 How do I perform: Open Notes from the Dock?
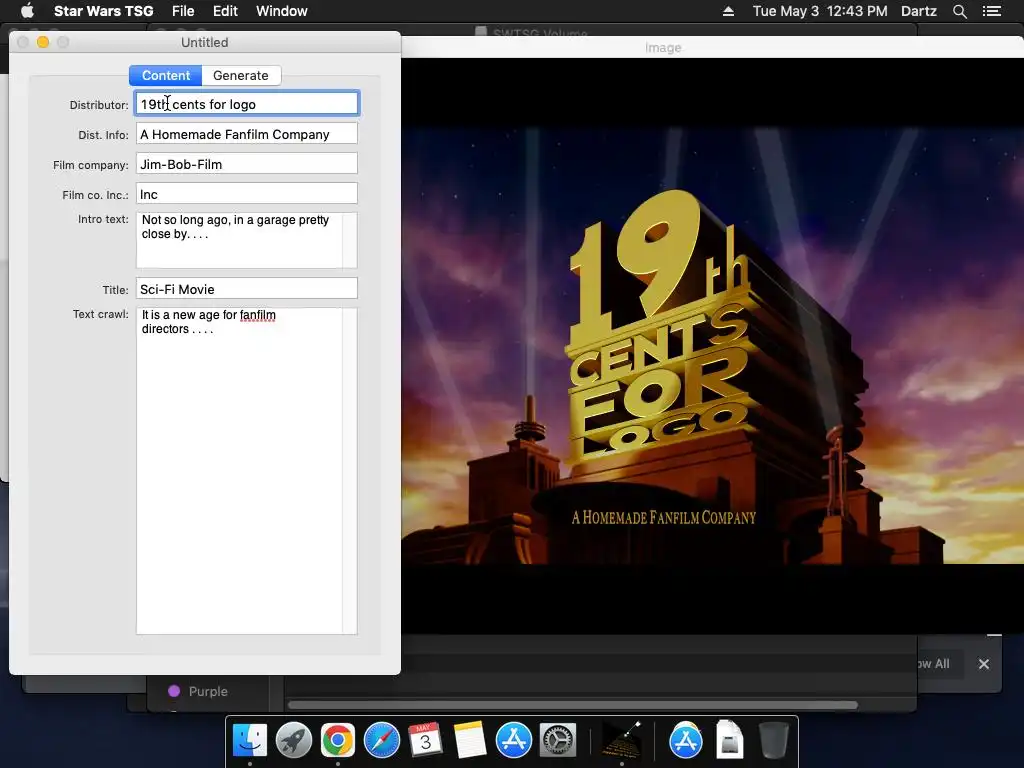(x=470, y=740)
